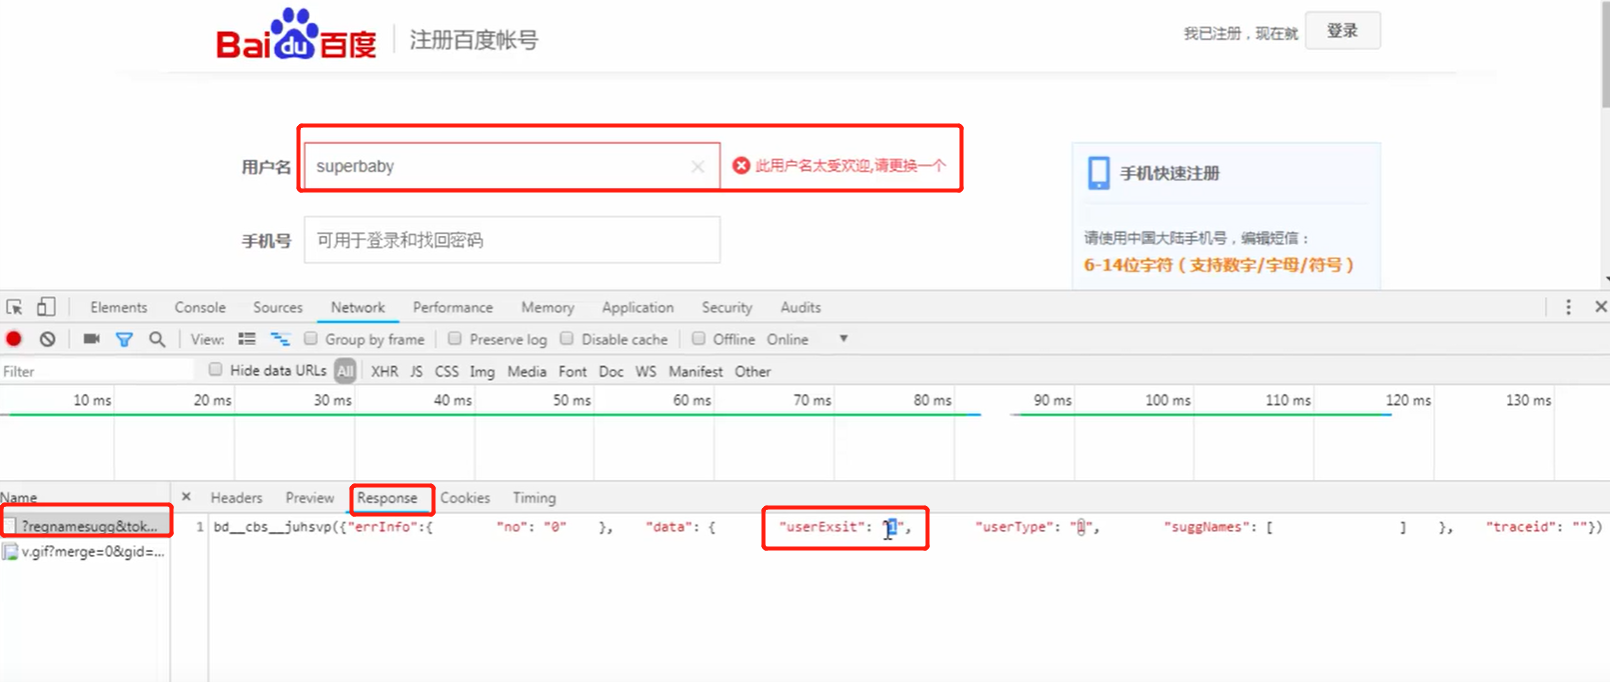Image resolution: width=1610 pixels, height=682 pixels.
Task: Switch to the Console tab
Action: (200, 307)
